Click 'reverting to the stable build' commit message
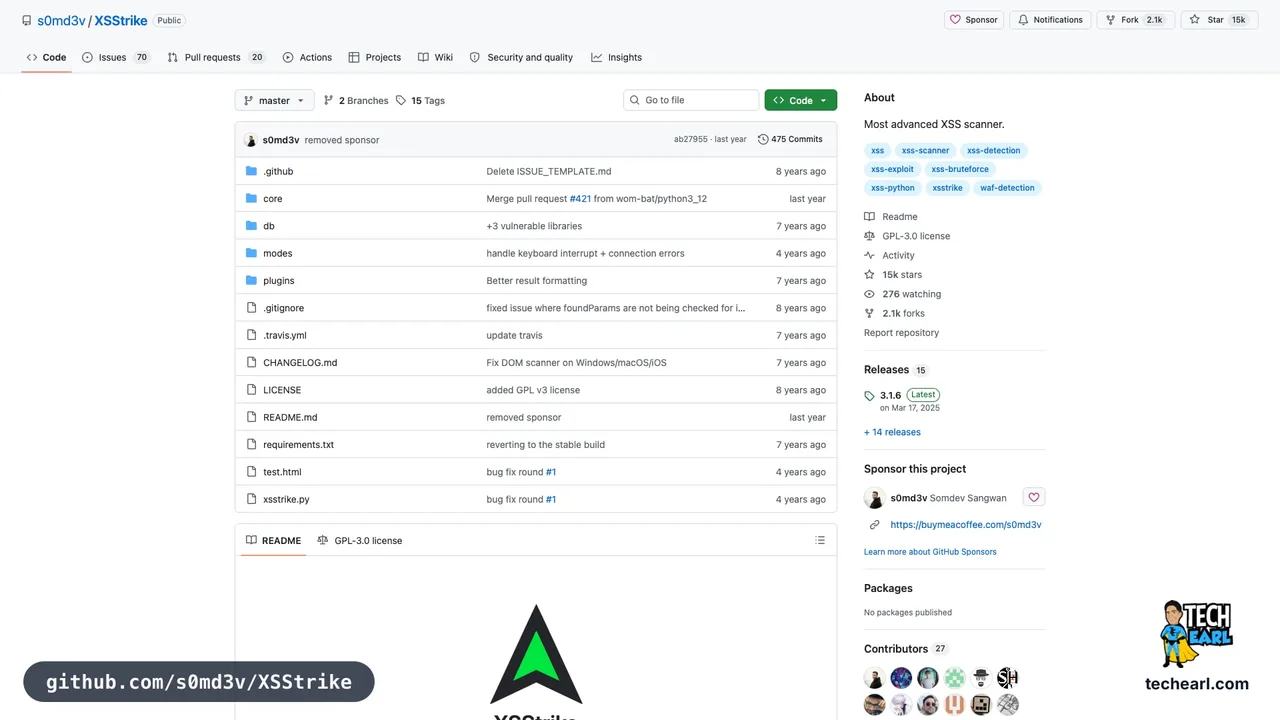Image resolution: width=1280 pixels, height=720 pixels. pos(545,445)
